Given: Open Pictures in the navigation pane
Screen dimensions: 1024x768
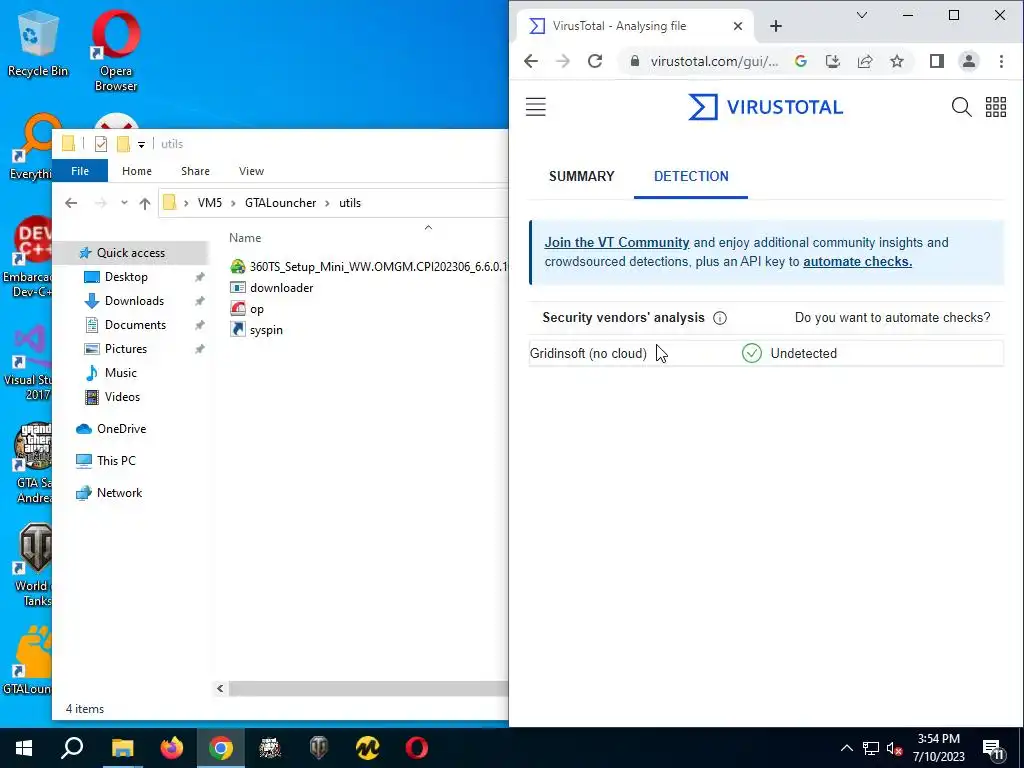Looking at the screenshot, I should pyautogui.click(x=125, y=349).
